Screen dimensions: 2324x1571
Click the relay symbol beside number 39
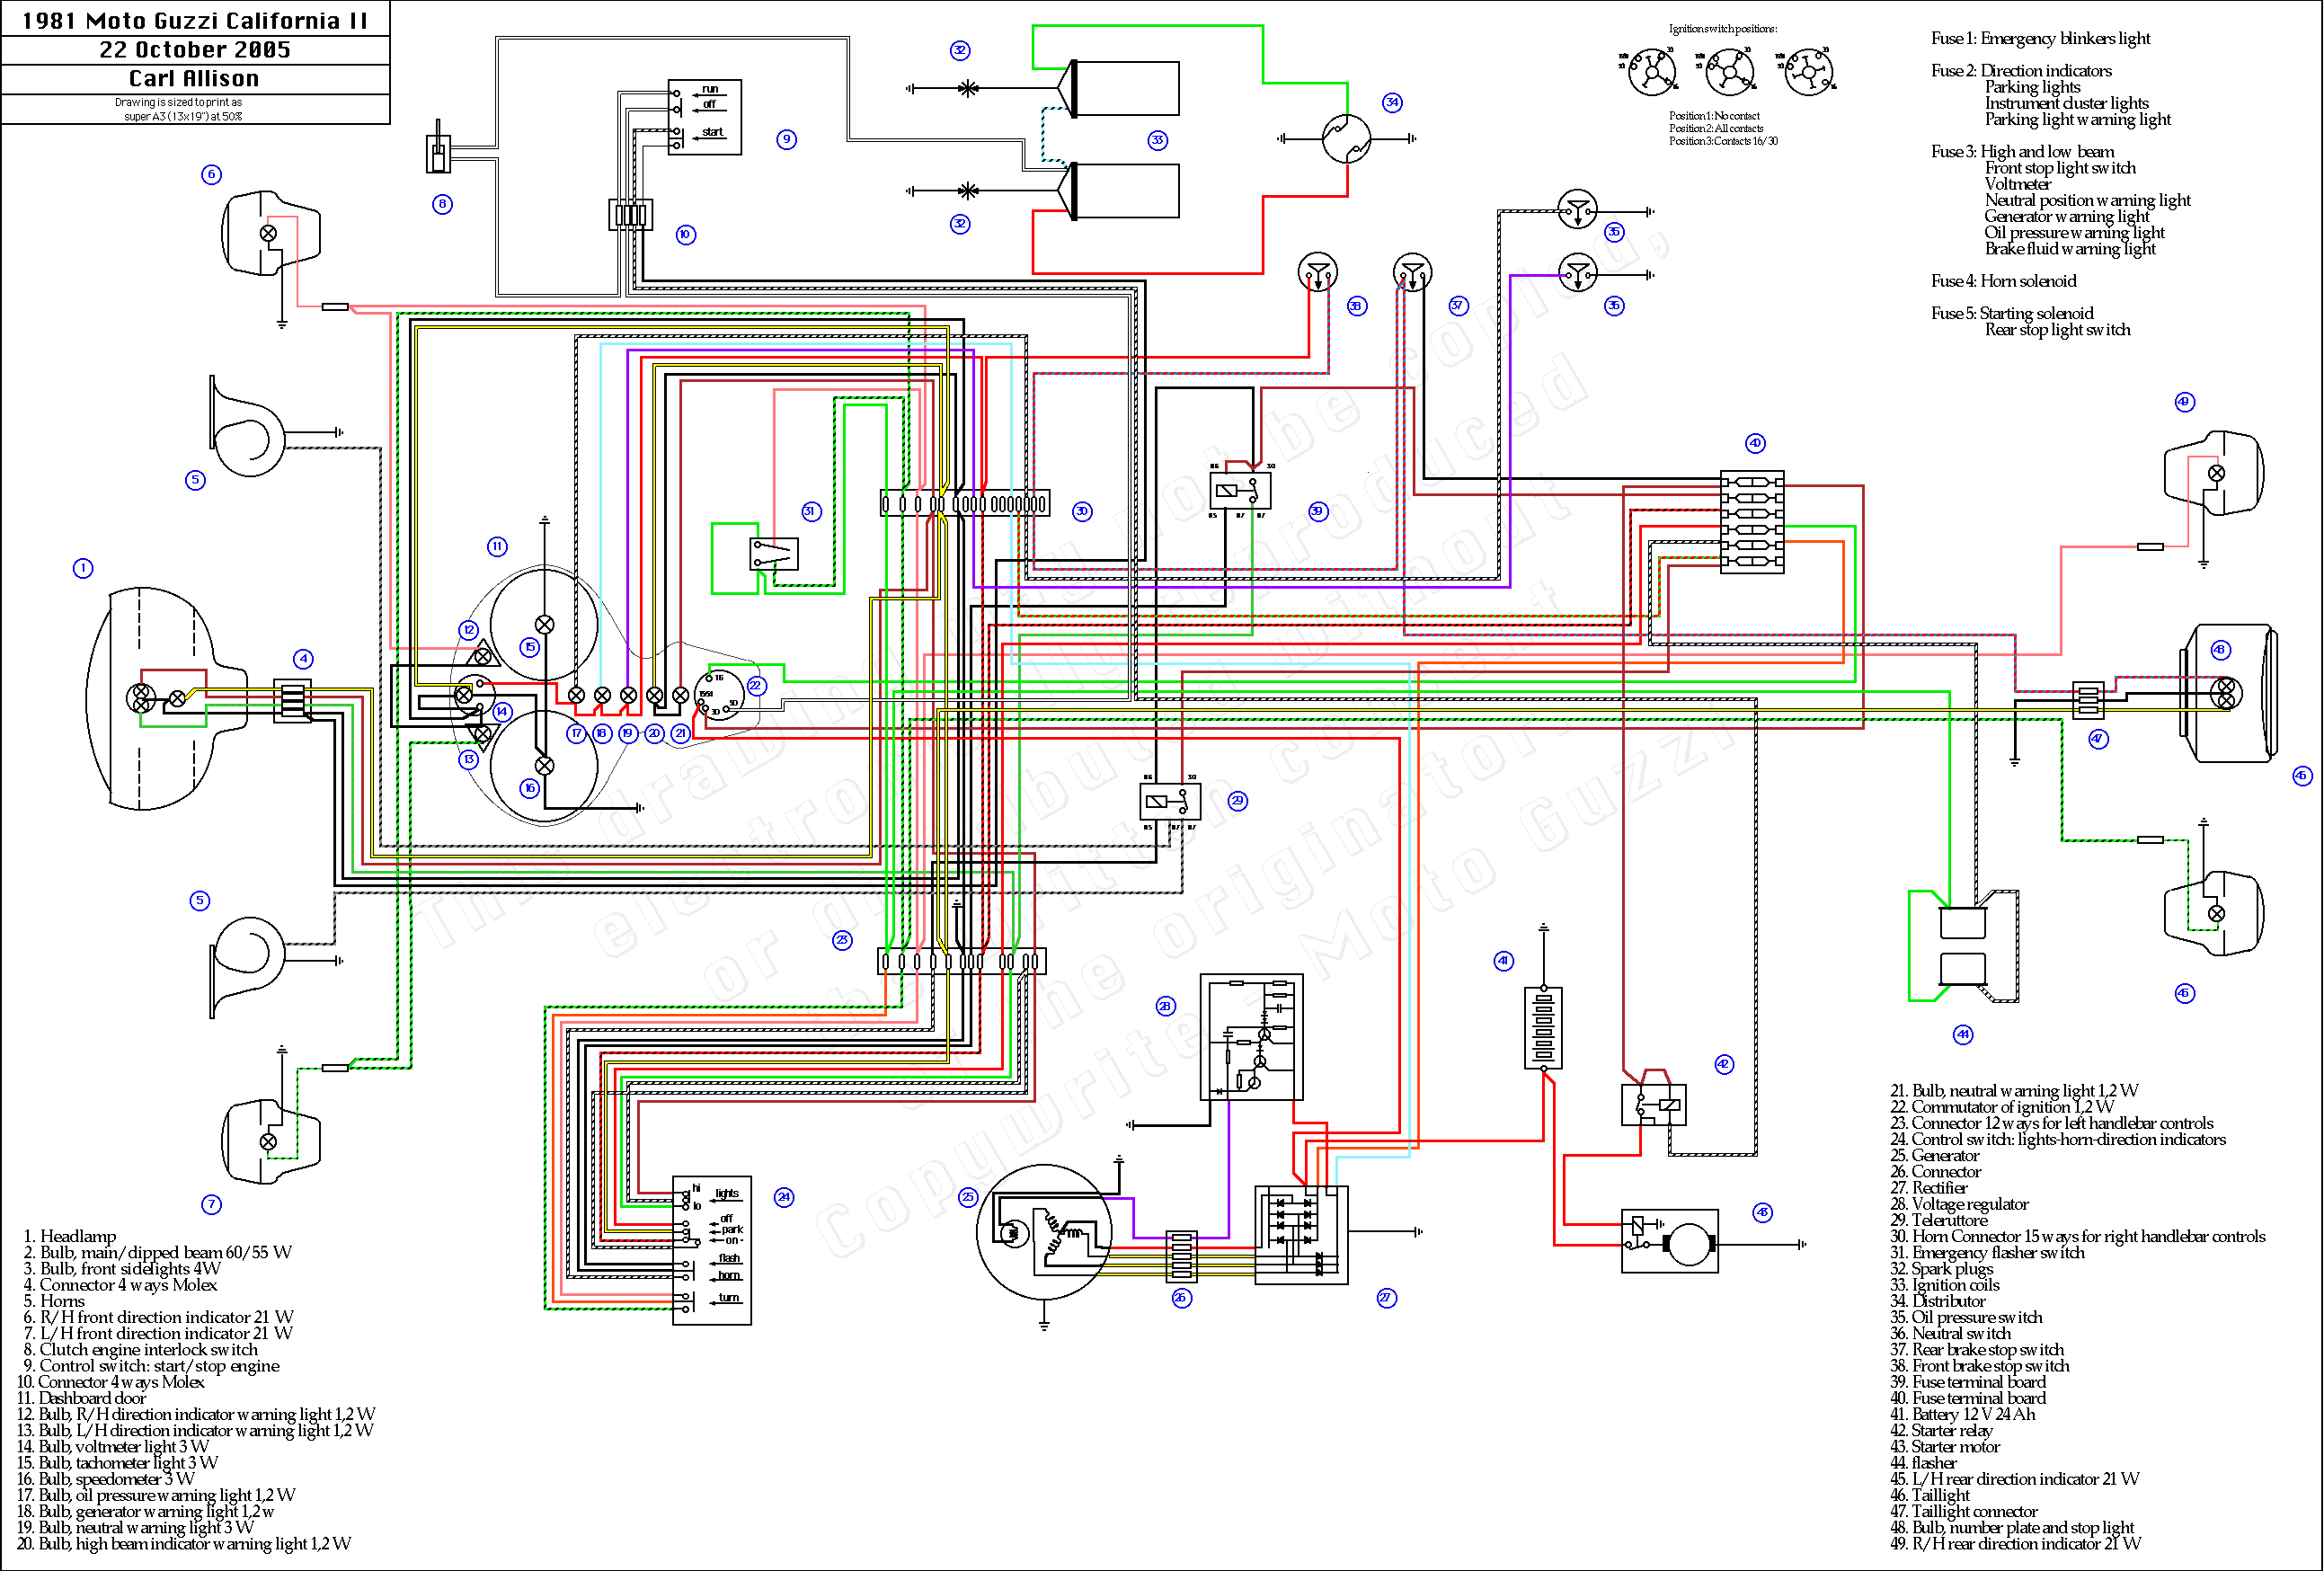pyautogui.click(x=1240, y=491)
